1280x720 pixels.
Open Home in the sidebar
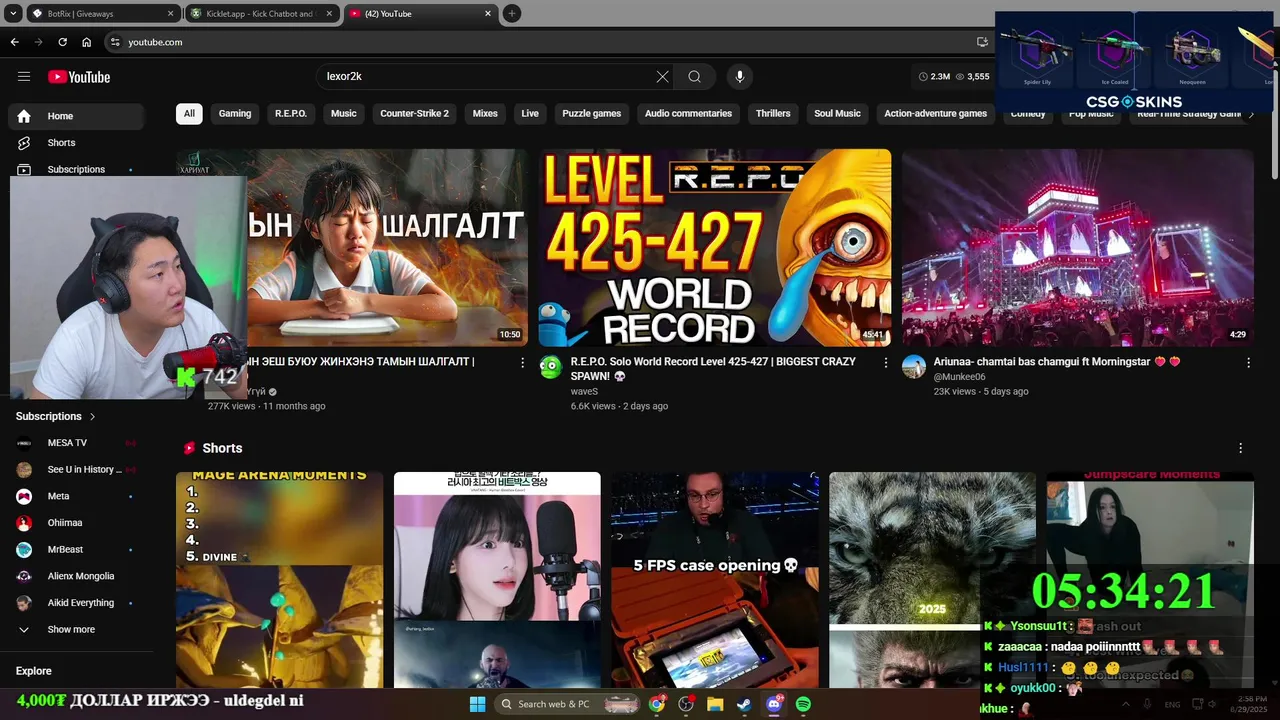76,116
